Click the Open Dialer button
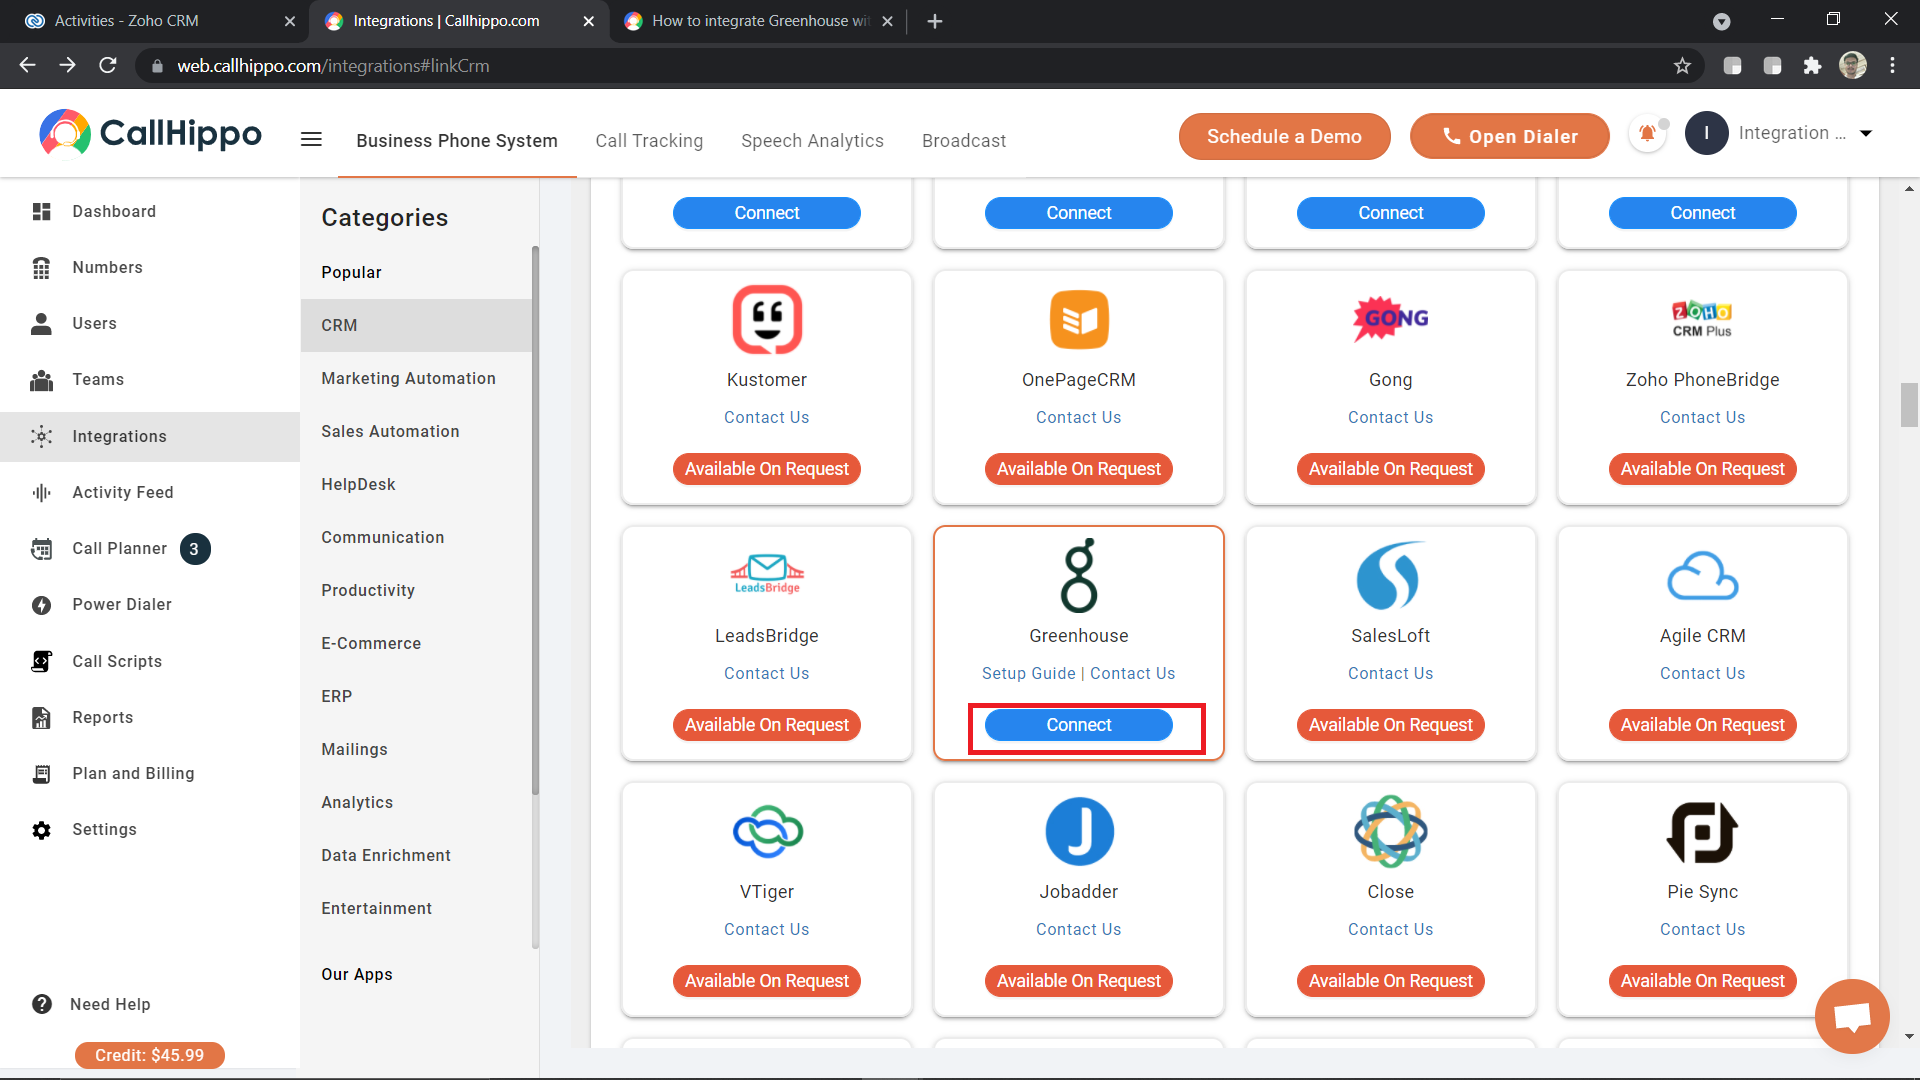This screenshot has height=1080, width=1920. tap(1509, 136)
